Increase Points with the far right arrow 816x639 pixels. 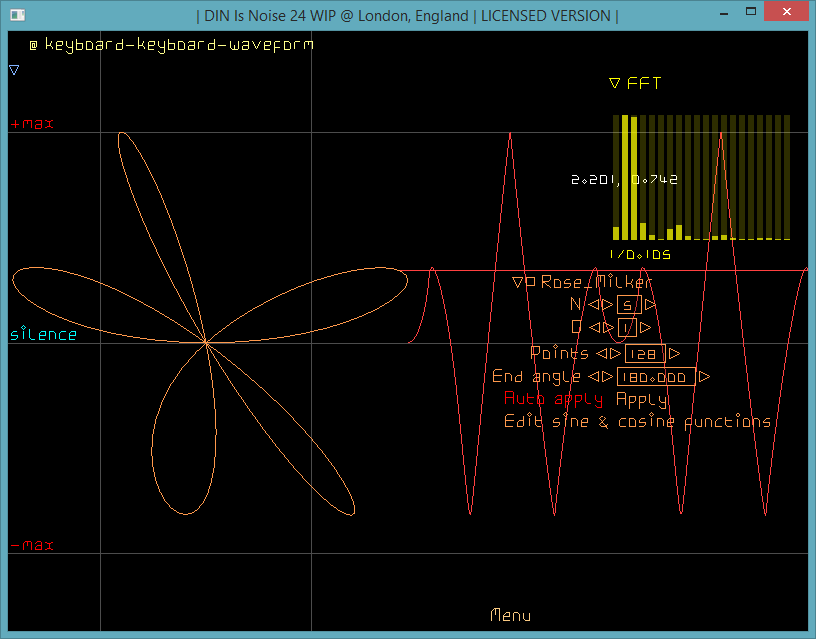pyautogui.click(x=675, y=353)
